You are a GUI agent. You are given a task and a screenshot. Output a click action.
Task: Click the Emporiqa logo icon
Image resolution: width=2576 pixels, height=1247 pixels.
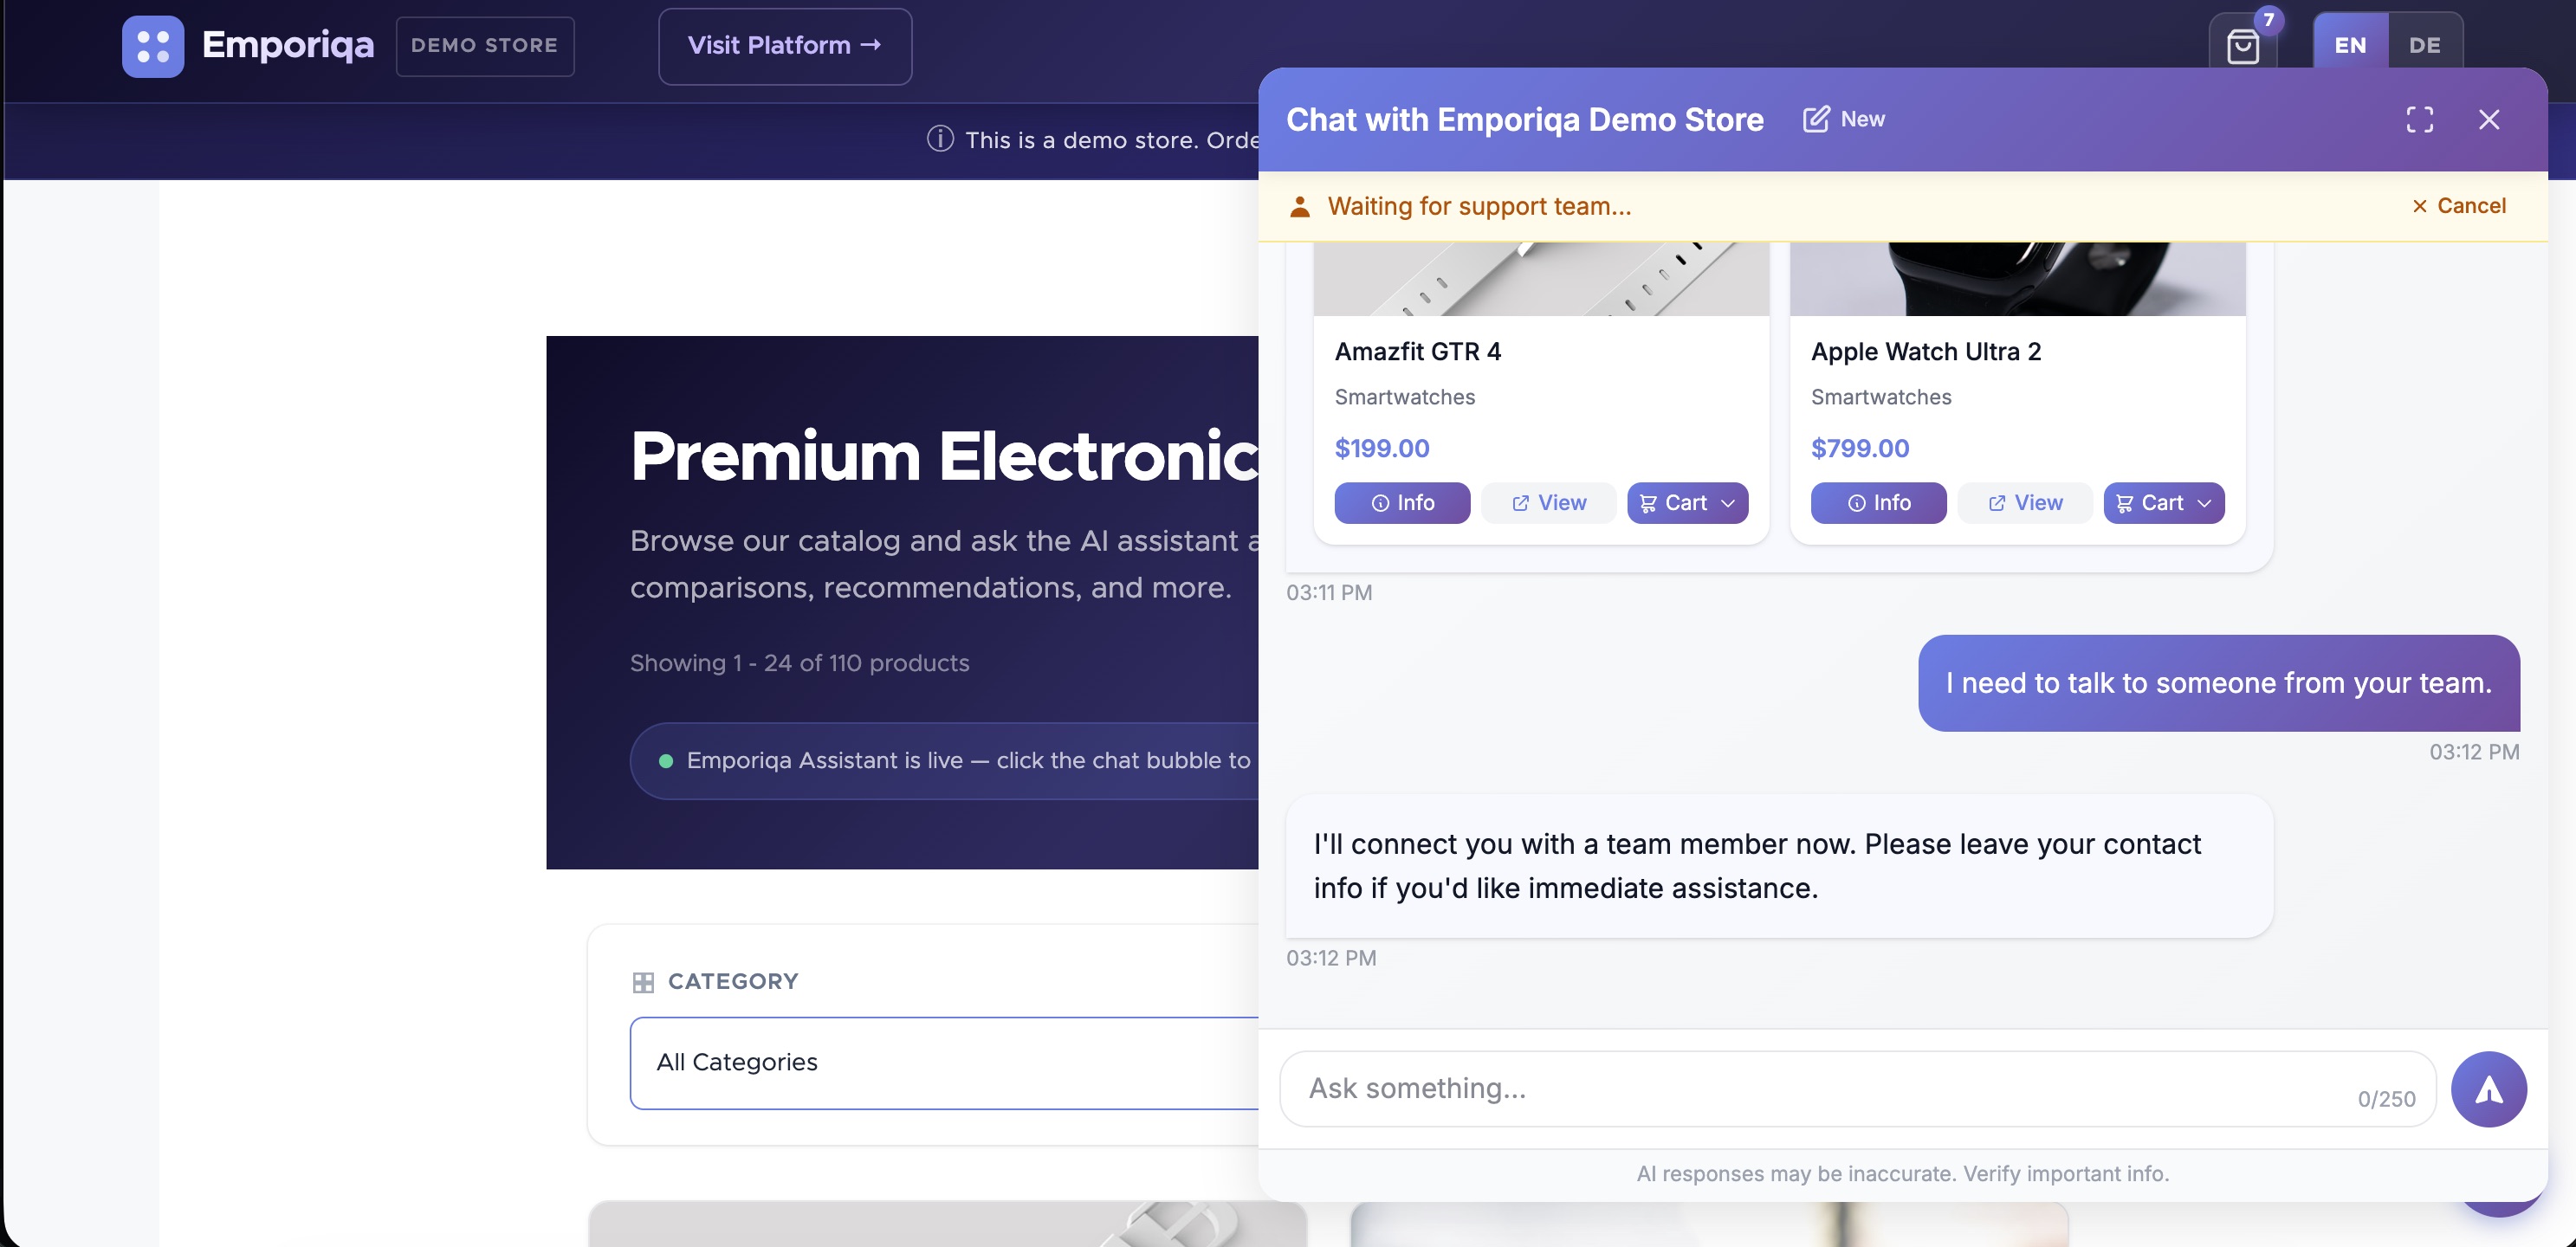(153, 46)
